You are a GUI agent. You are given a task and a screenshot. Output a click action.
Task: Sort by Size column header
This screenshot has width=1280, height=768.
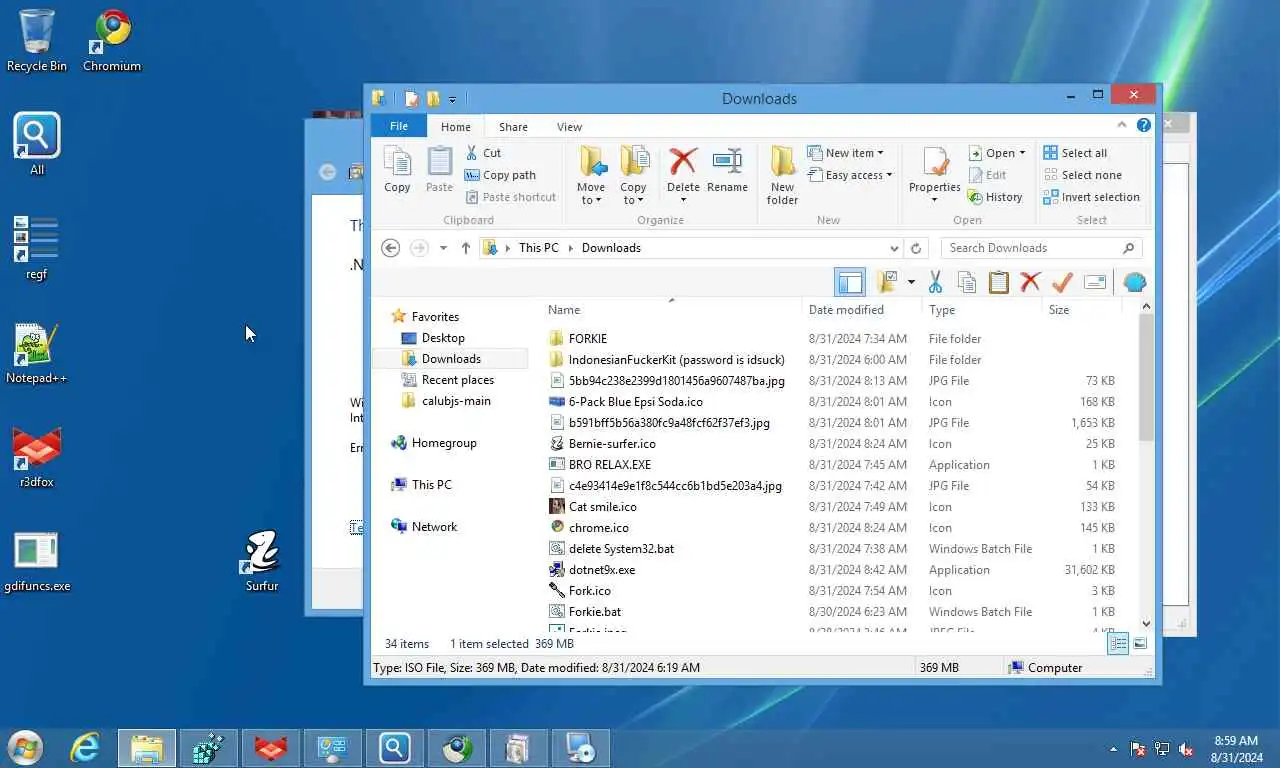tap(1082, 310)
